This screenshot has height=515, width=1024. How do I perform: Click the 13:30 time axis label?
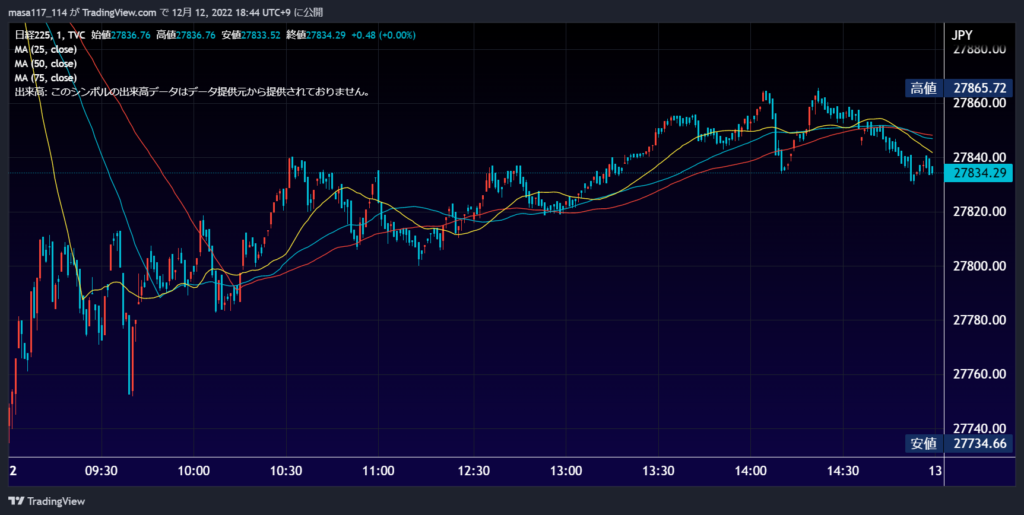(658, 471)
